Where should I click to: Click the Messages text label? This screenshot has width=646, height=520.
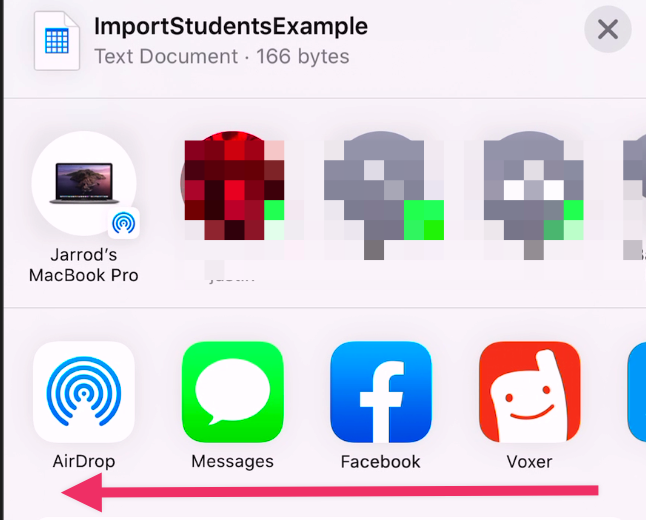coord(232,462)
